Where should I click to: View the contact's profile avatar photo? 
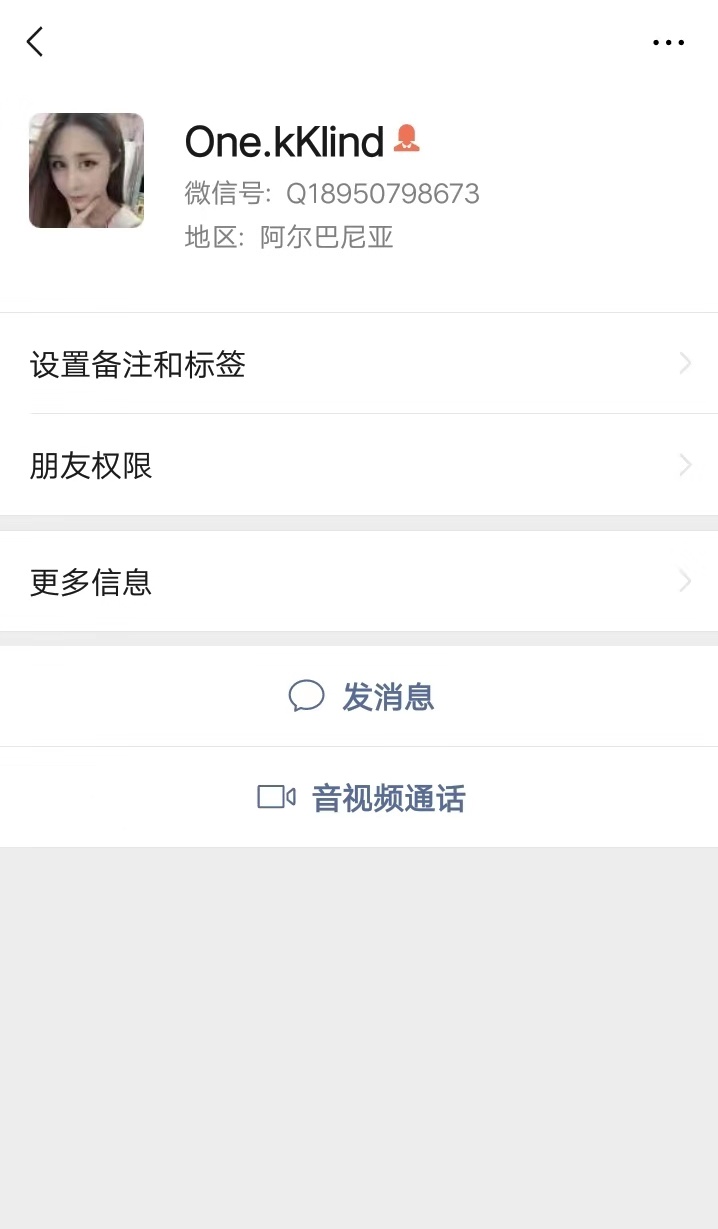(x=86, y=170)
